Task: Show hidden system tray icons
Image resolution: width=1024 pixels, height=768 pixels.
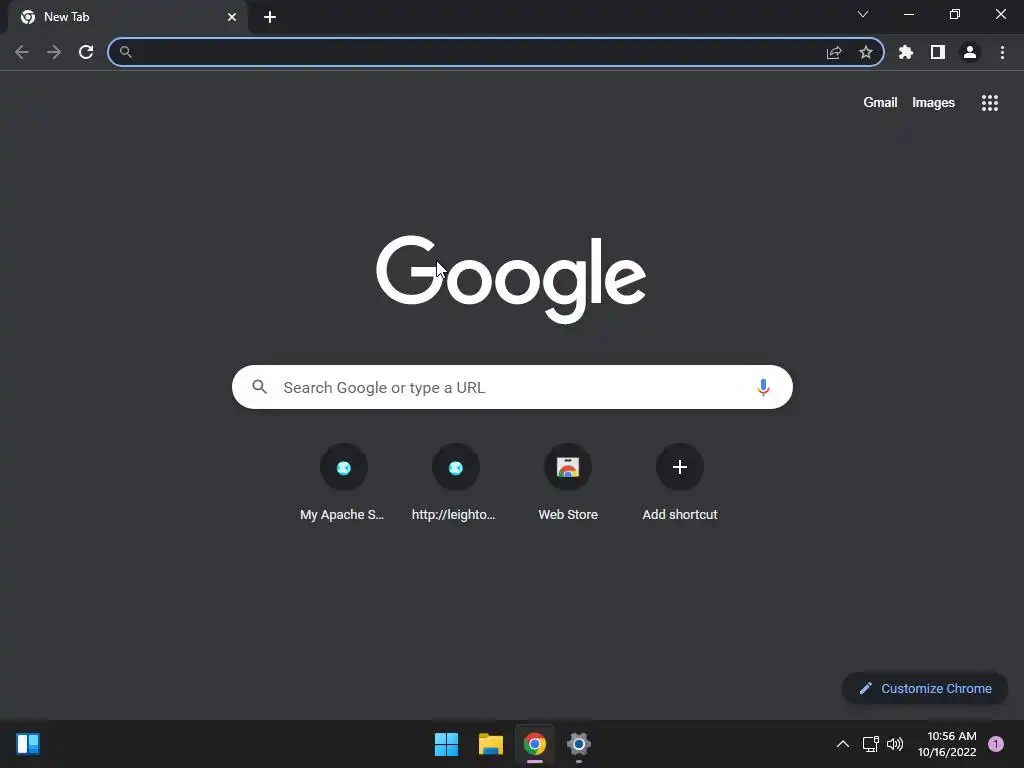Action: click(x=843, y=744)
